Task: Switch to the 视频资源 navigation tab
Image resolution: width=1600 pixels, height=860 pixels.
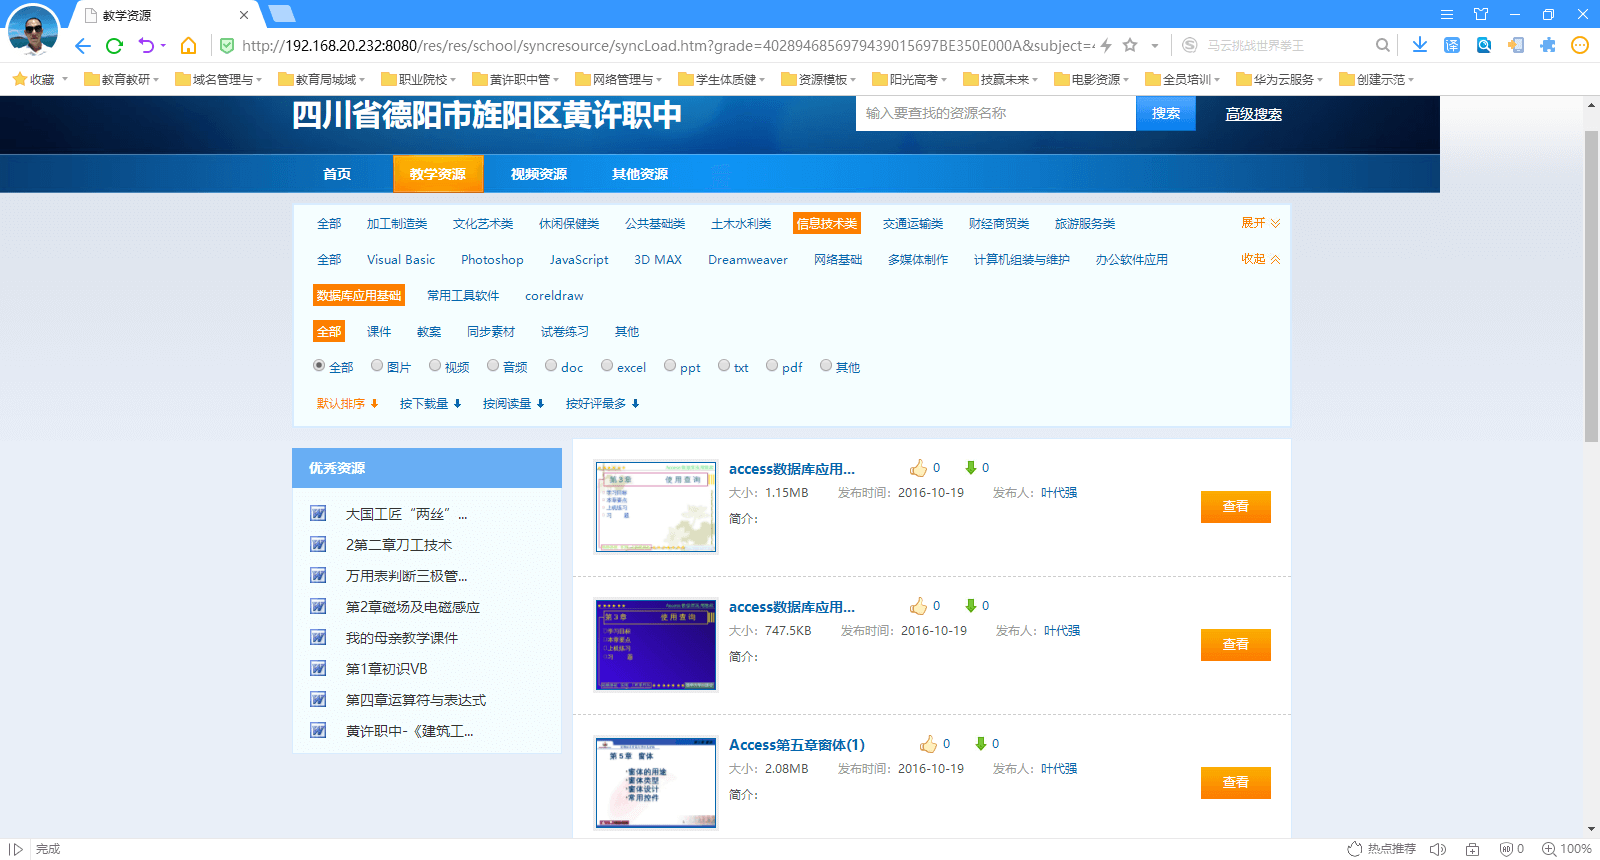Action: tap(538, 174)
